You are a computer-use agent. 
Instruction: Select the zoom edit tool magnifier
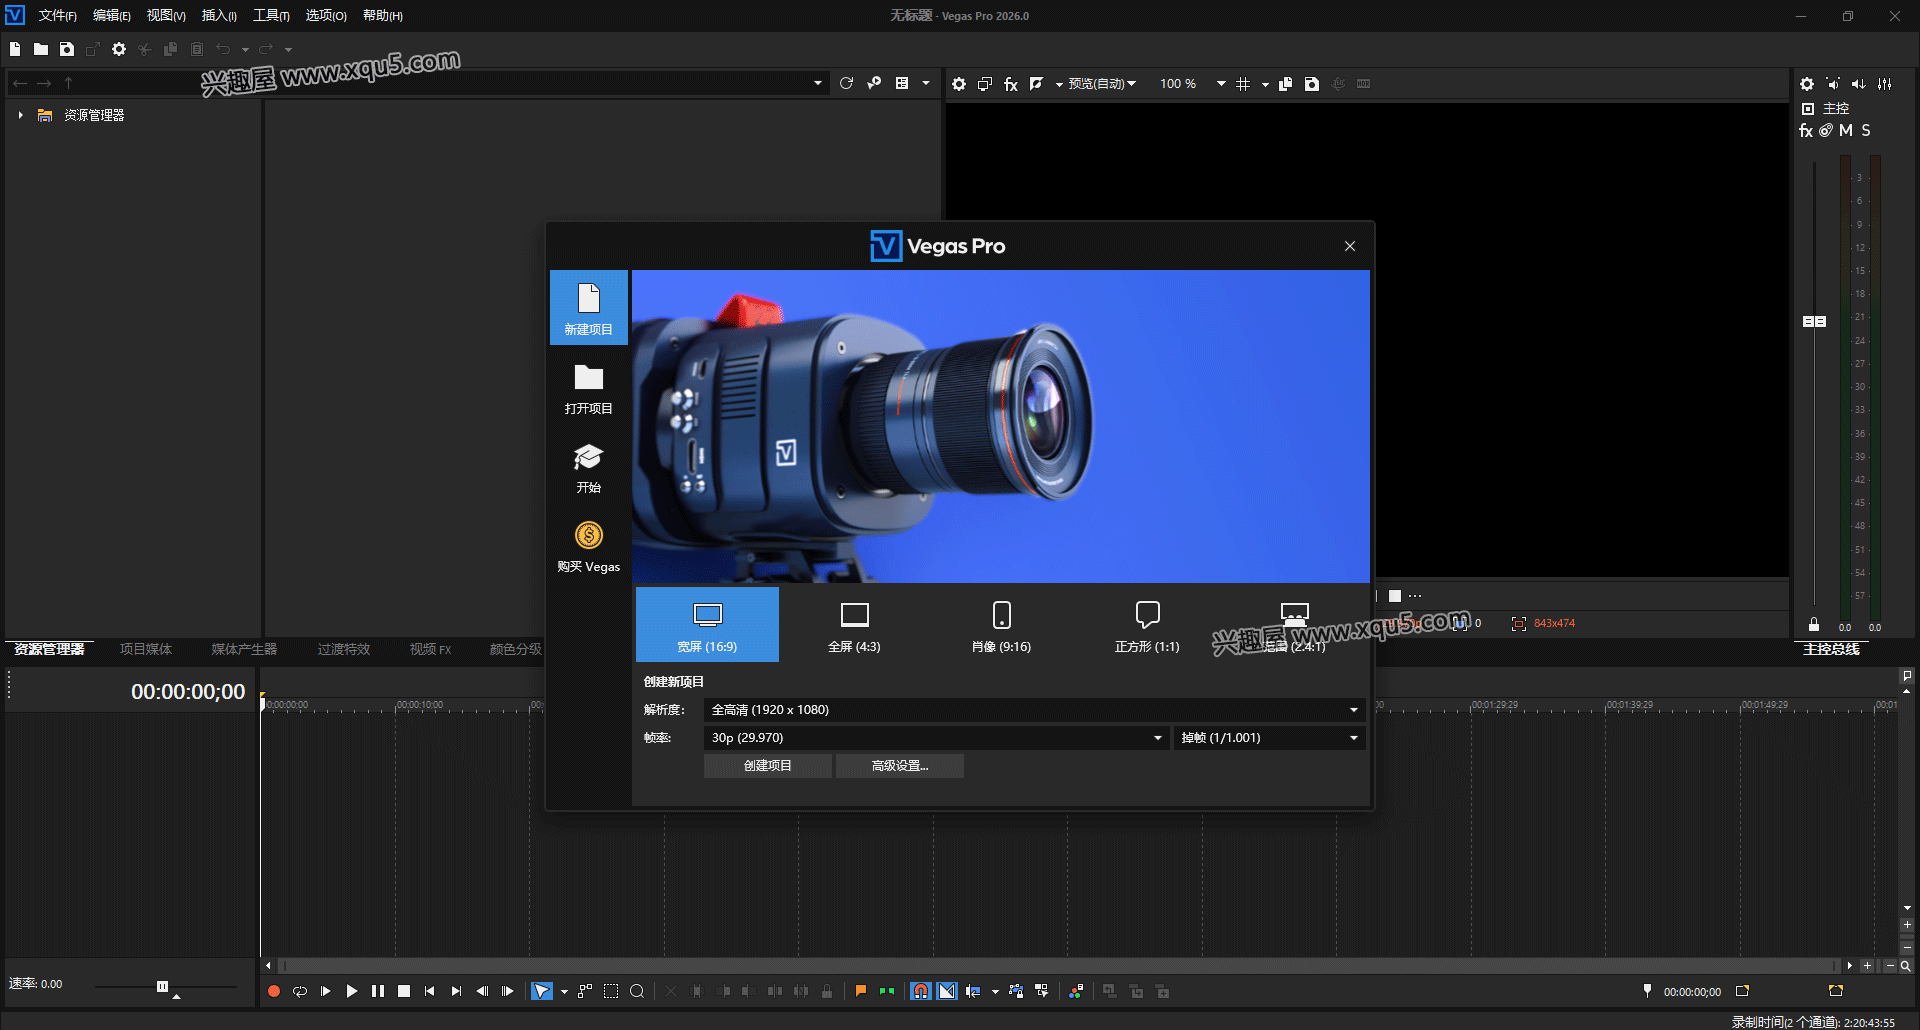point(637,991)
